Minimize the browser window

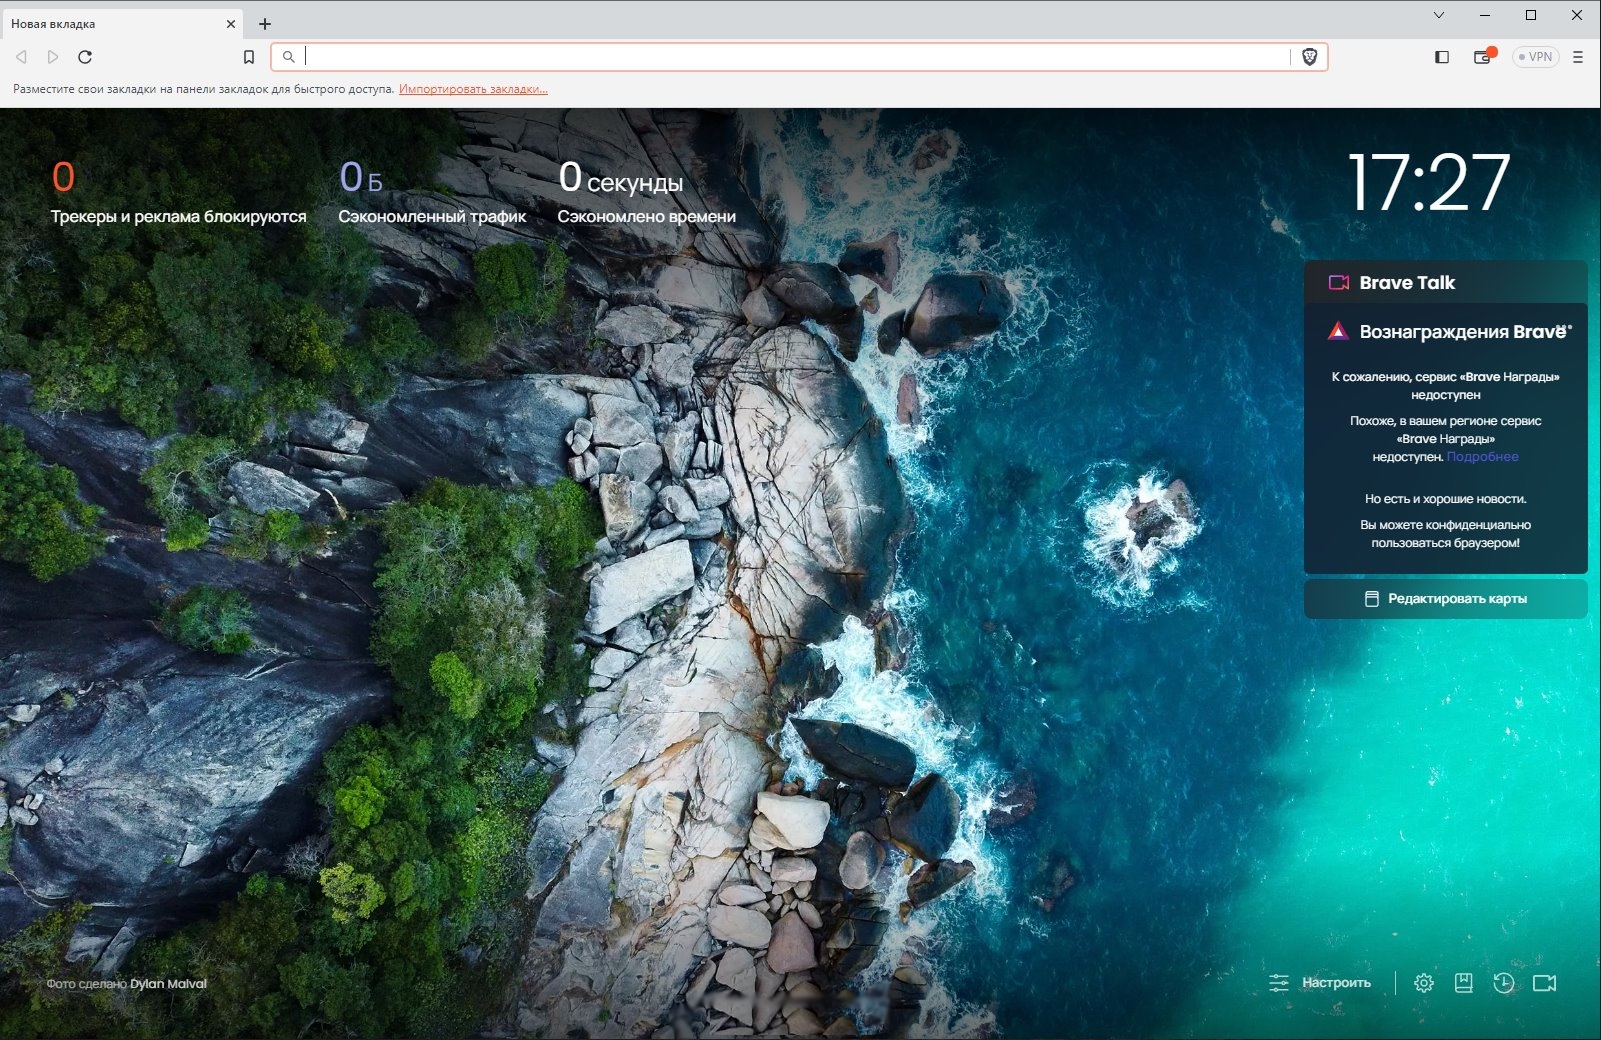tap(1485, 15)
